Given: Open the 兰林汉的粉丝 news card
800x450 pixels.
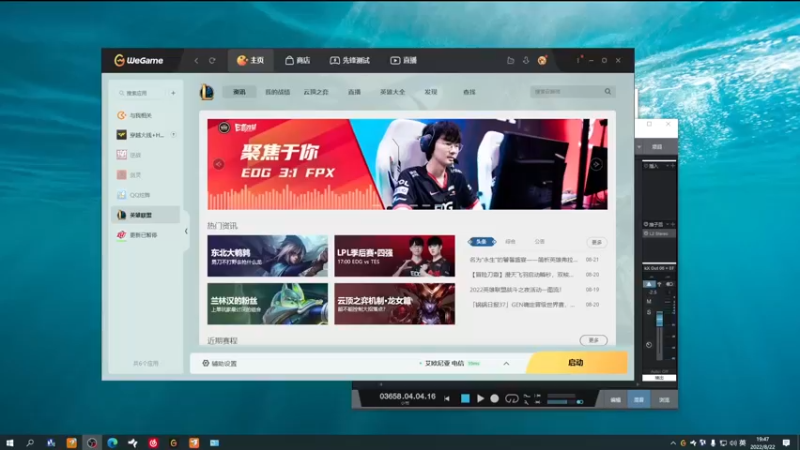Looking at the screenshot, I should pos(267,304).
